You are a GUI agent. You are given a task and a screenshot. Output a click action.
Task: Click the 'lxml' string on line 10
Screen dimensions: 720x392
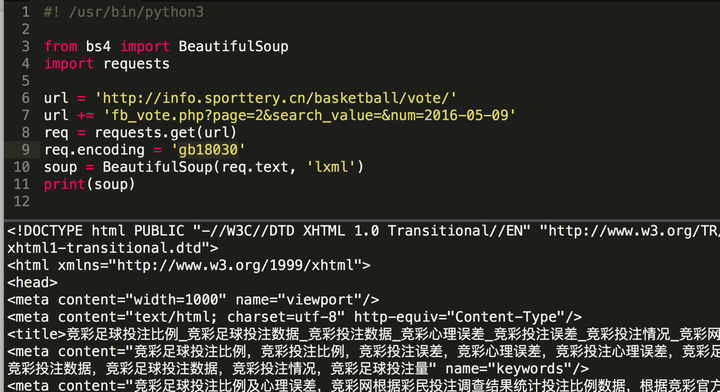point(331,167)
